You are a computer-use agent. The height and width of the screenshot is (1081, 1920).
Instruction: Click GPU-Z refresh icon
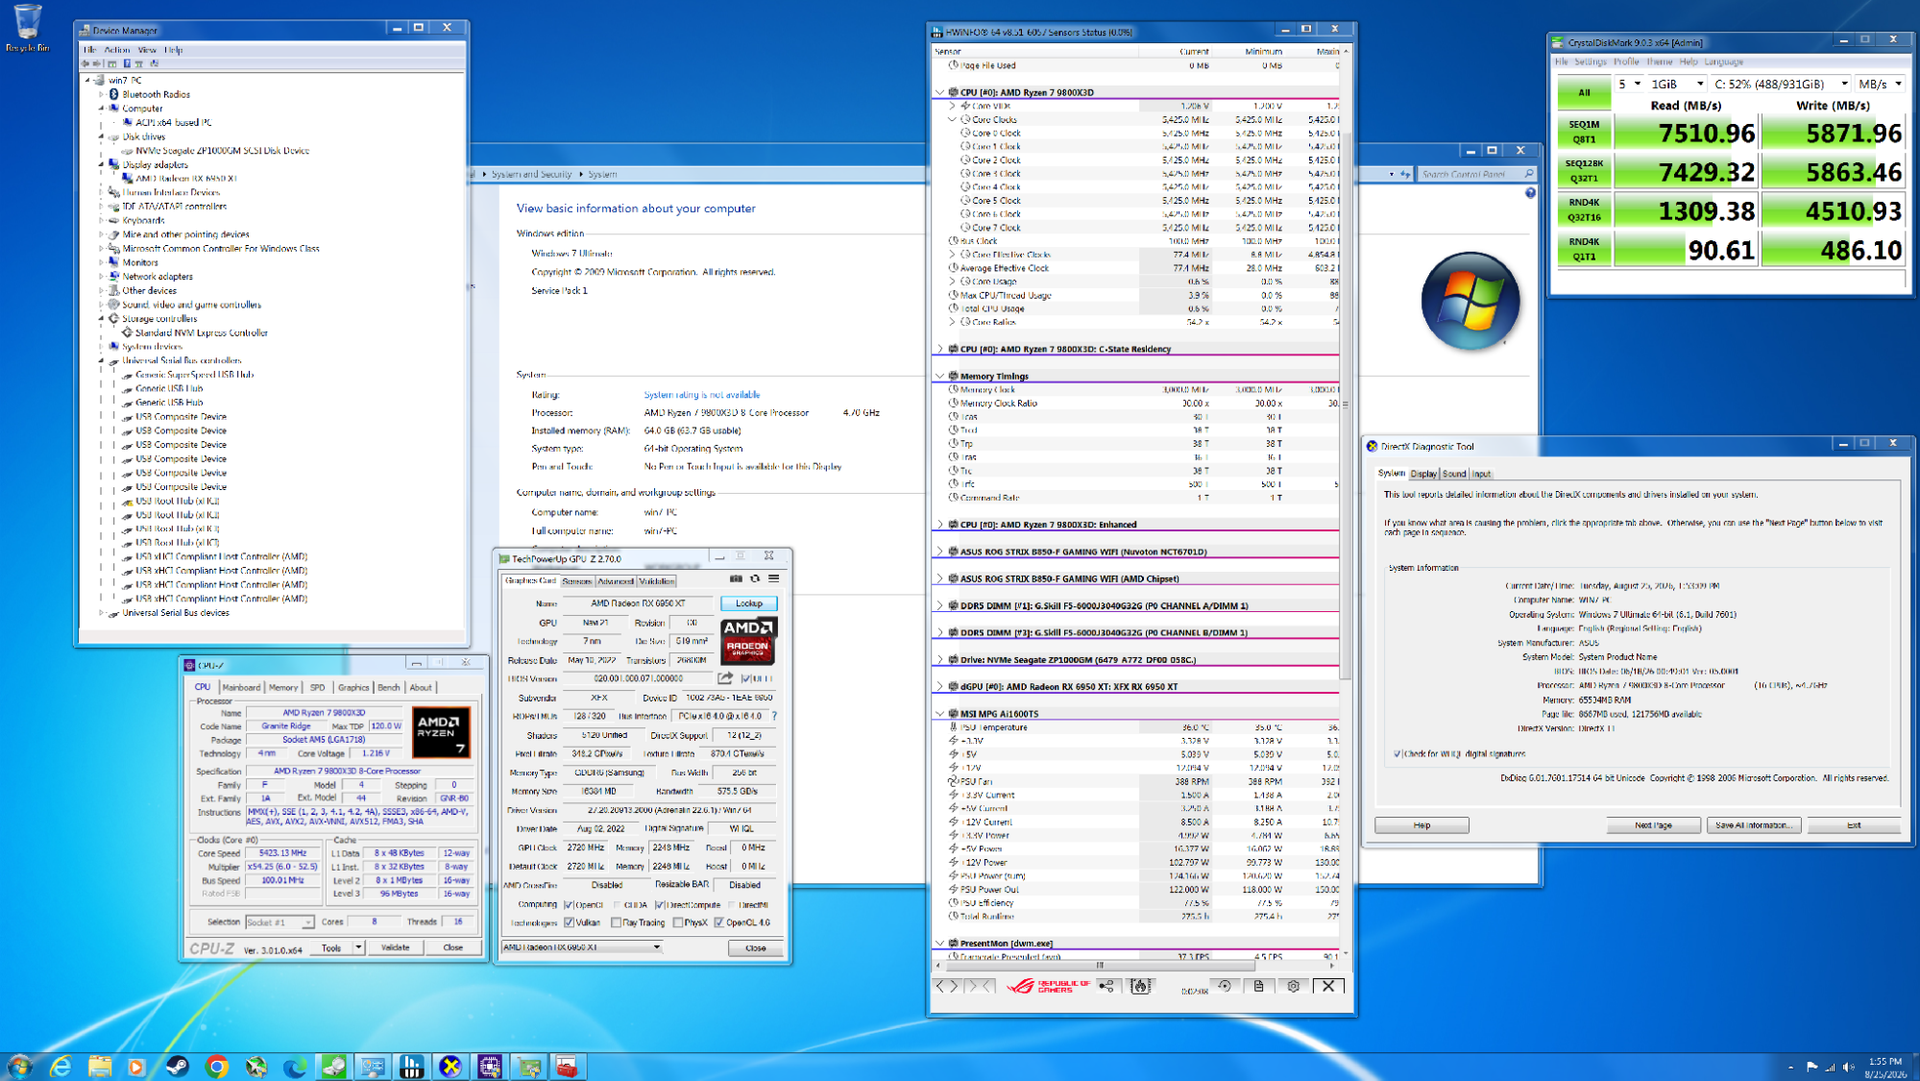(755, 579)
